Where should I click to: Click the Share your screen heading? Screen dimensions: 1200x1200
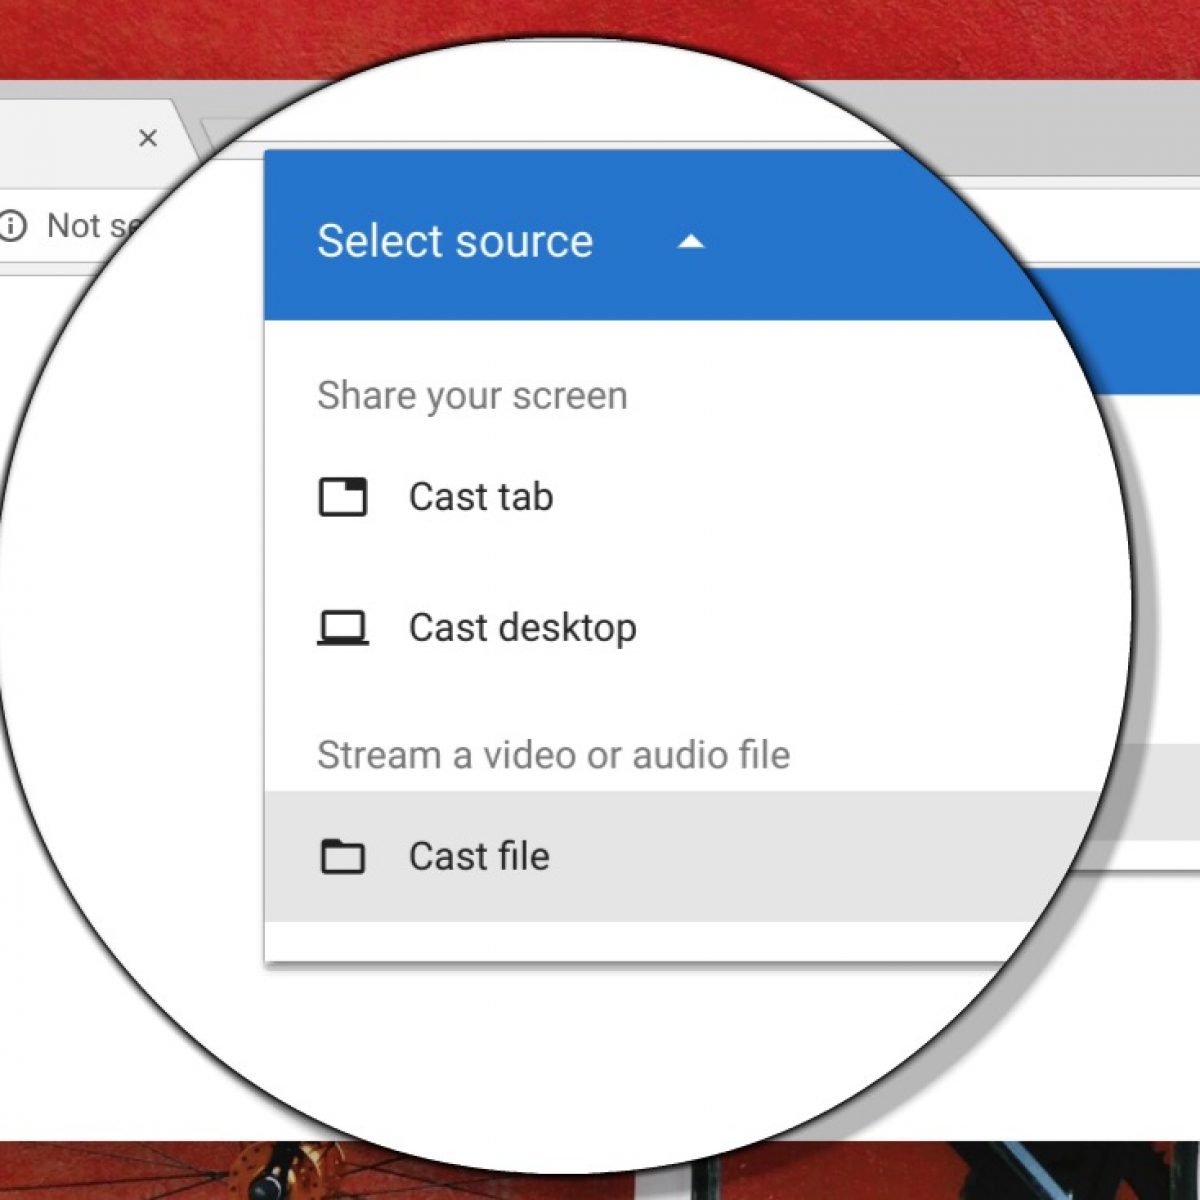[472, 396]
